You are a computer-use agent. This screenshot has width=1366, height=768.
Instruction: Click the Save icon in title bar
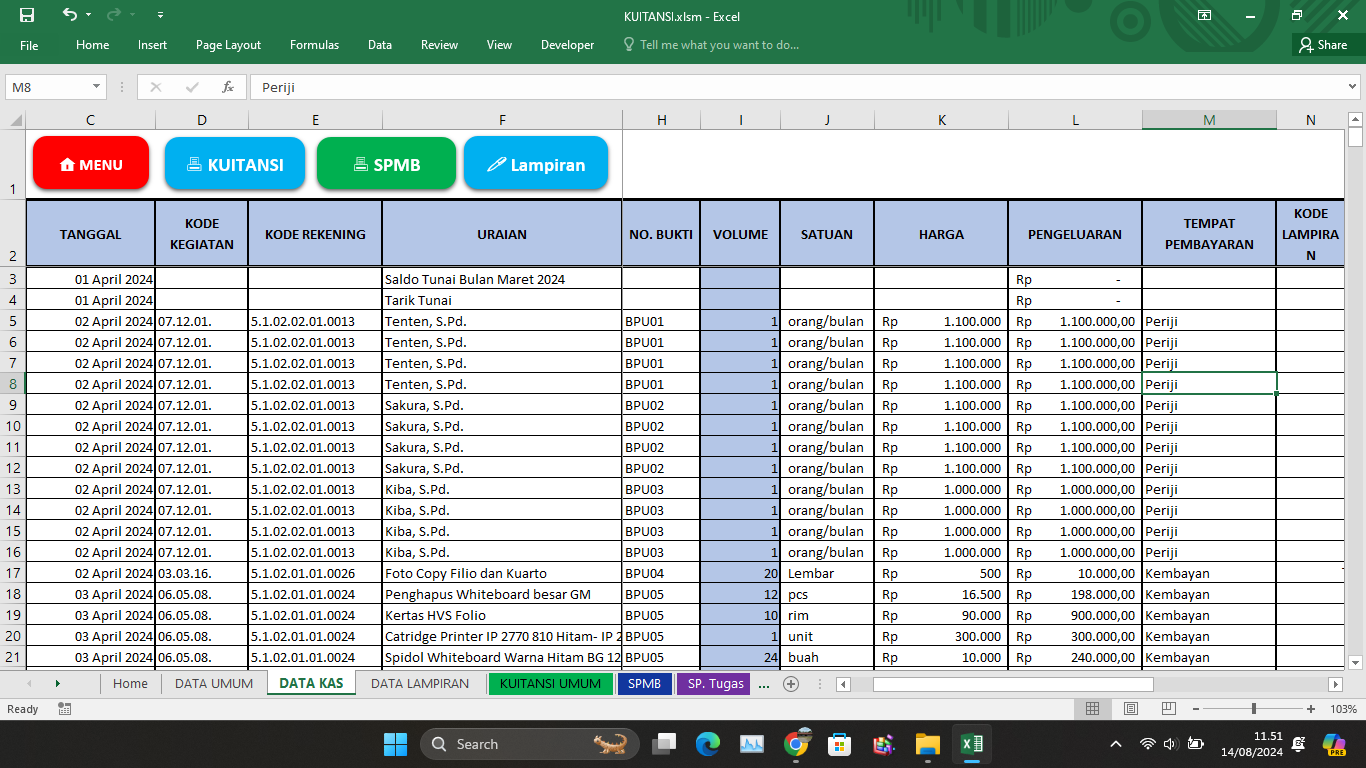27,15
